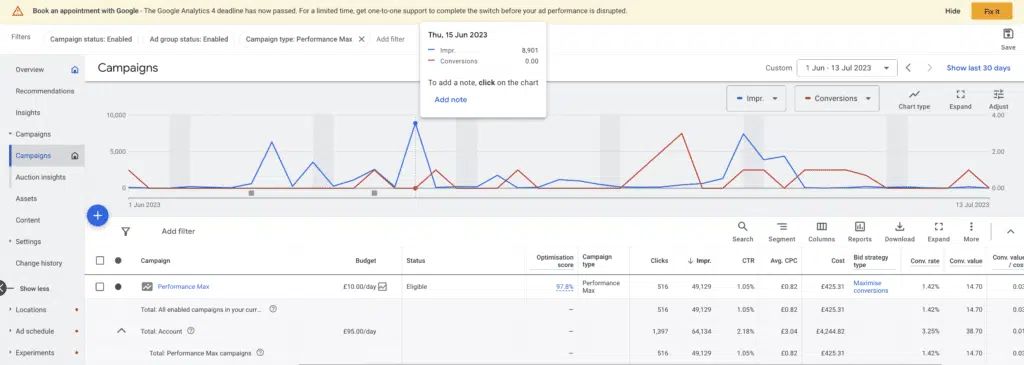The image size is (1024, 365).
Task: Tick the Performance Max row checkbox
Action: pyautogui.click(x=100, y=287)
